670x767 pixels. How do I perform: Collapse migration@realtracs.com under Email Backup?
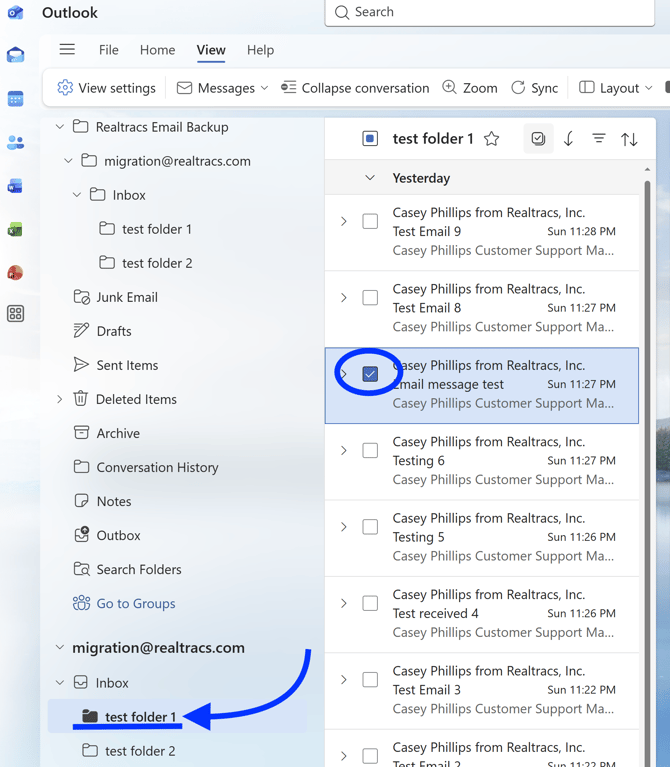68,161
